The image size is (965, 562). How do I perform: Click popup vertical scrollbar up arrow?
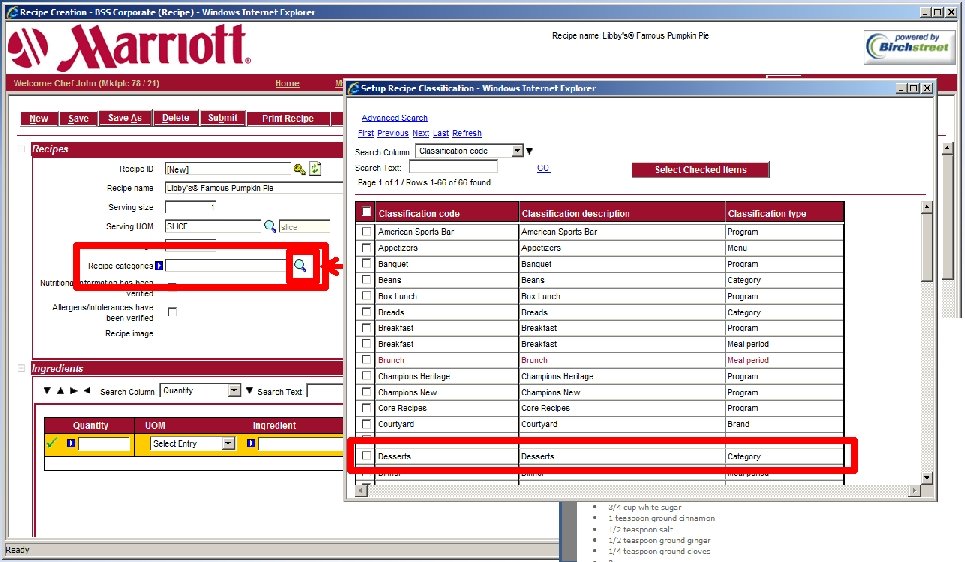tap(927, 207)
